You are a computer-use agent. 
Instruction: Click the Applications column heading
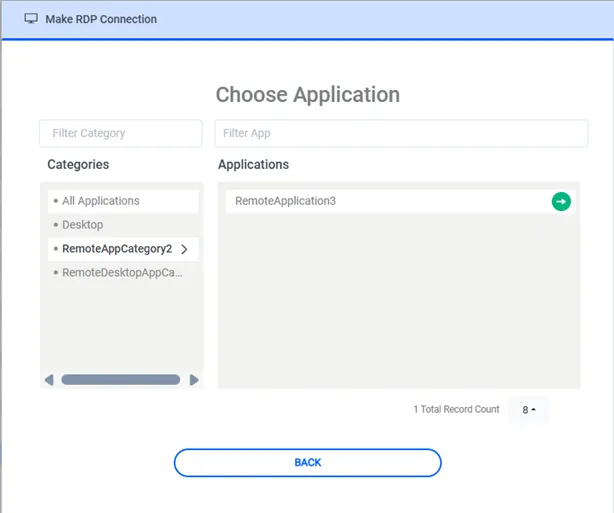pos(253,164)
